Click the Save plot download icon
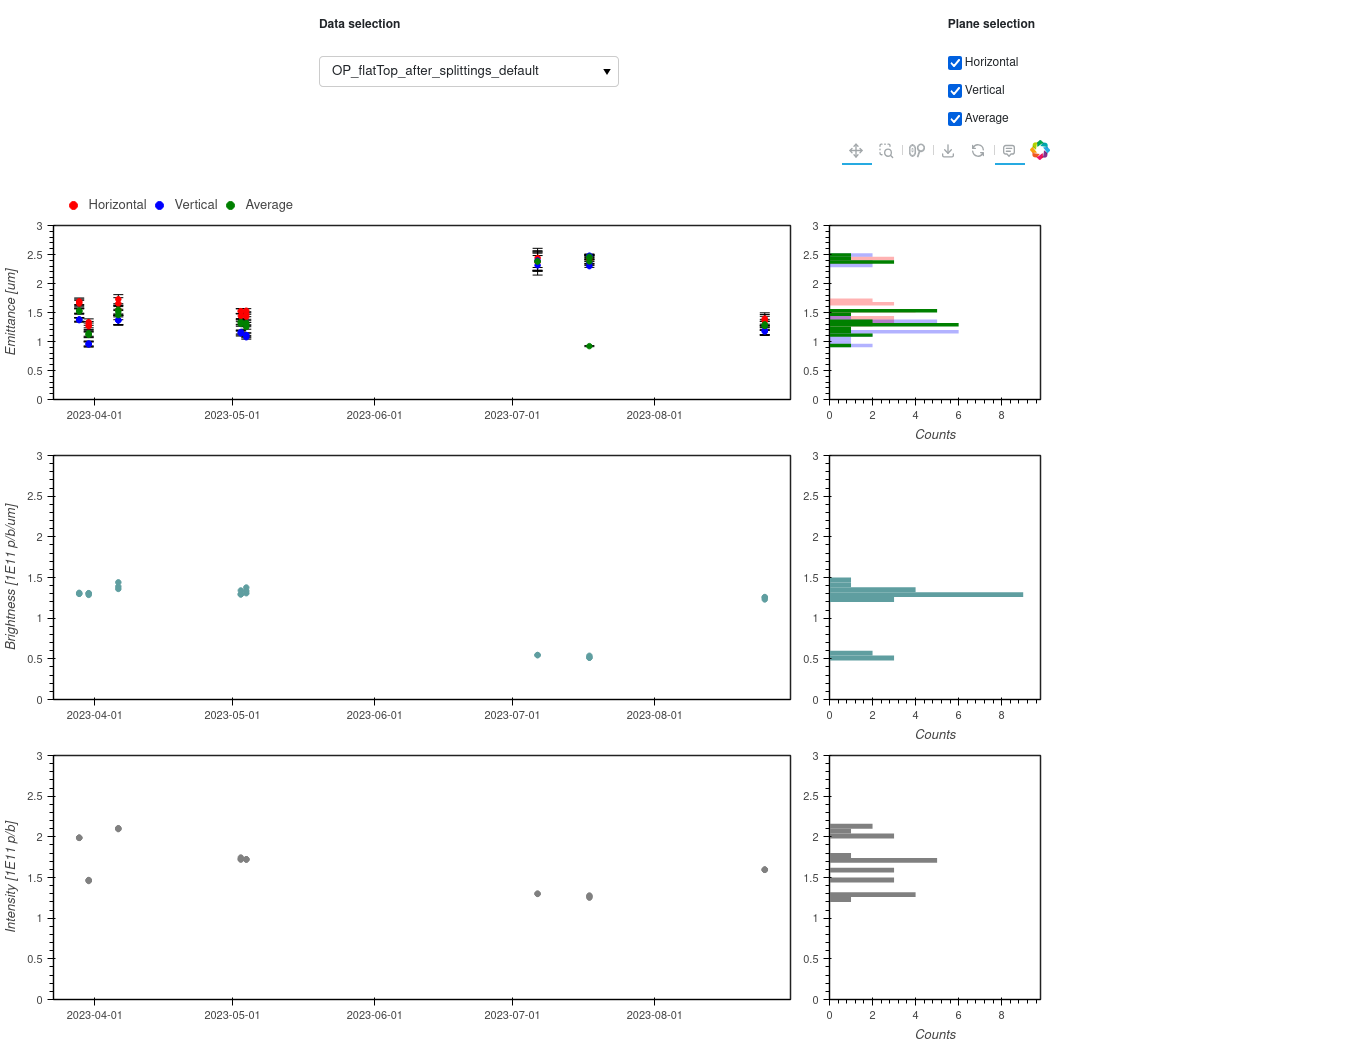This screenshot has width=1354, height=1045. [x=948, y=151]
